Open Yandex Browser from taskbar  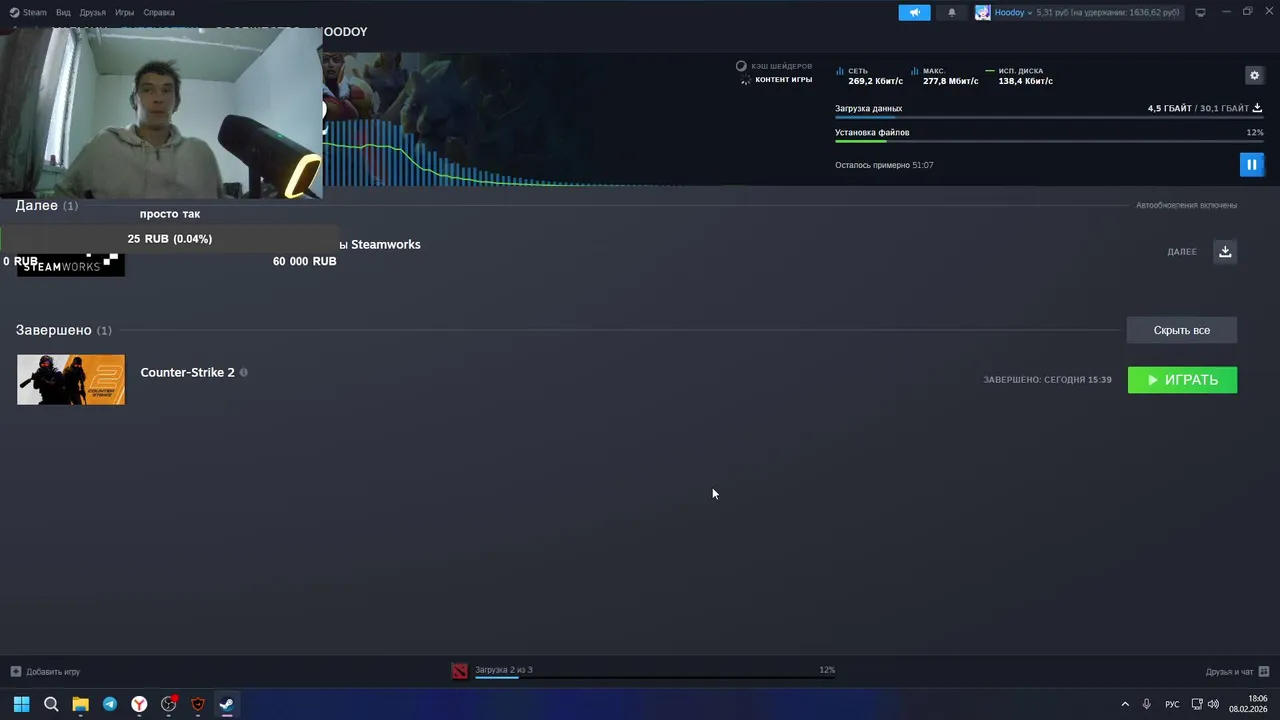click(139, 704)
